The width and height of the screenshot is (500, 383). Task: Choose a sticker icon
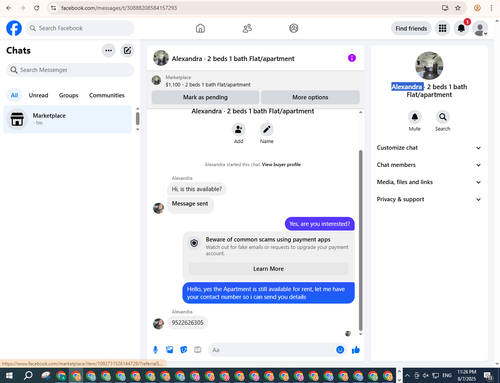tap(184, 350)
